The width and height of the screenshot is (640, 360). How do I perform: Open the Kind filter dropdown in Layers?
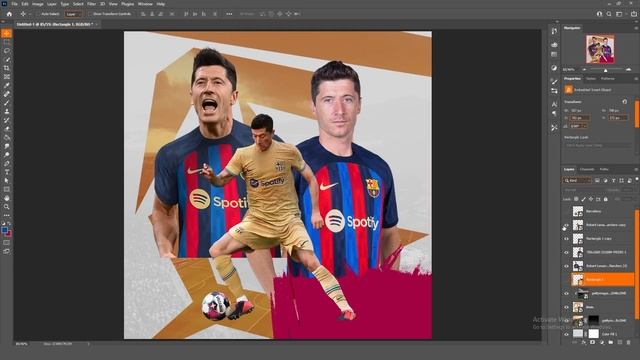click(577, 180)
